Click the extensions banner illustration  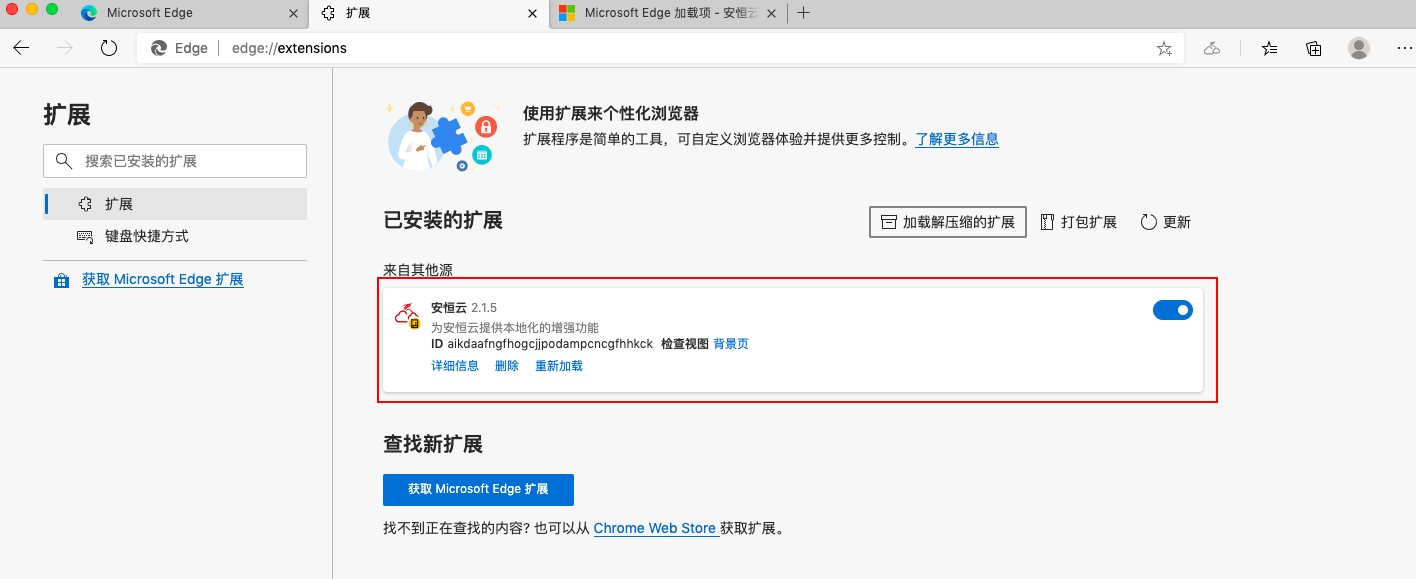tap(441, 137)
